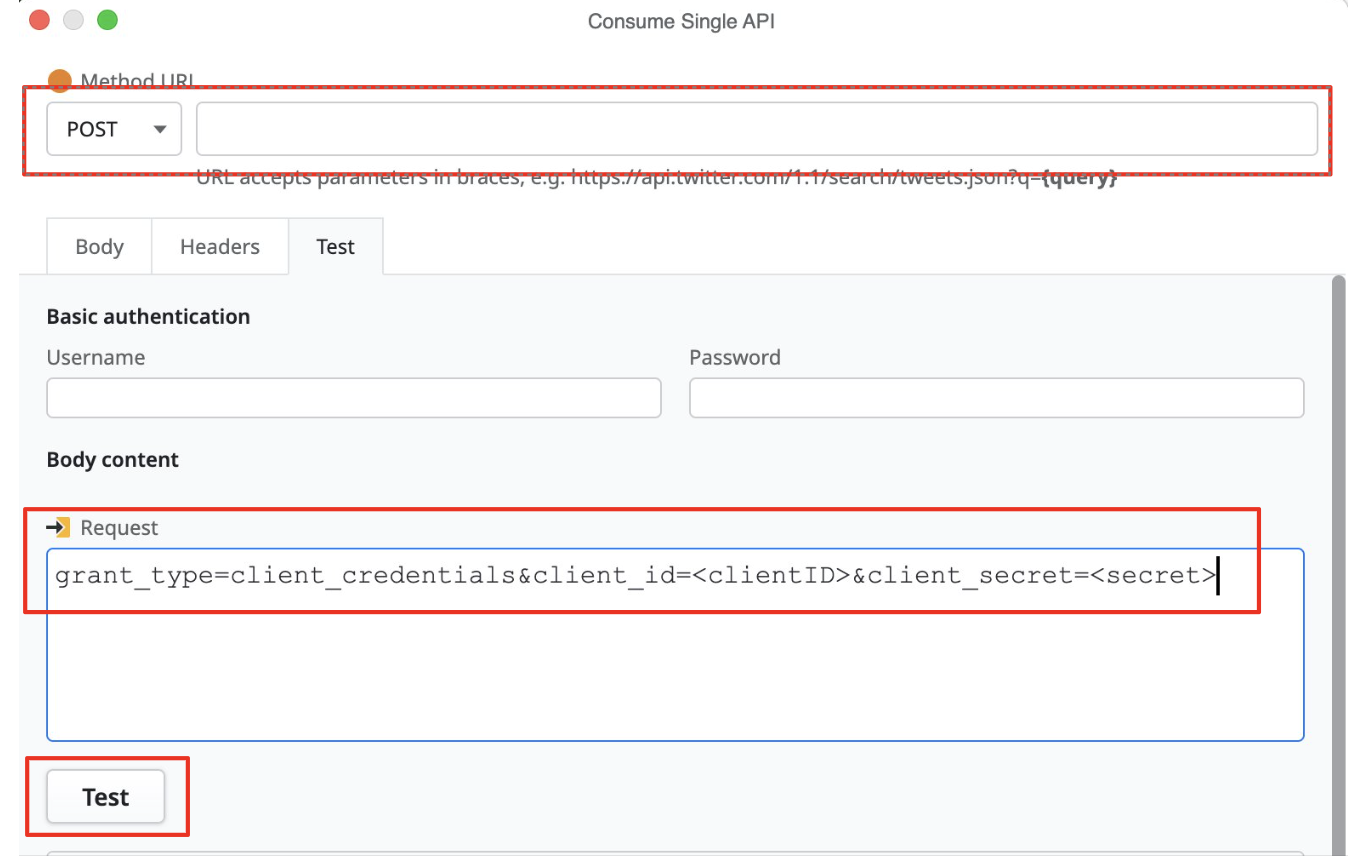Screen dimensions: 1348x860
Task: Focus the Username field under Basic authentication
Action: tap(352, 397)
